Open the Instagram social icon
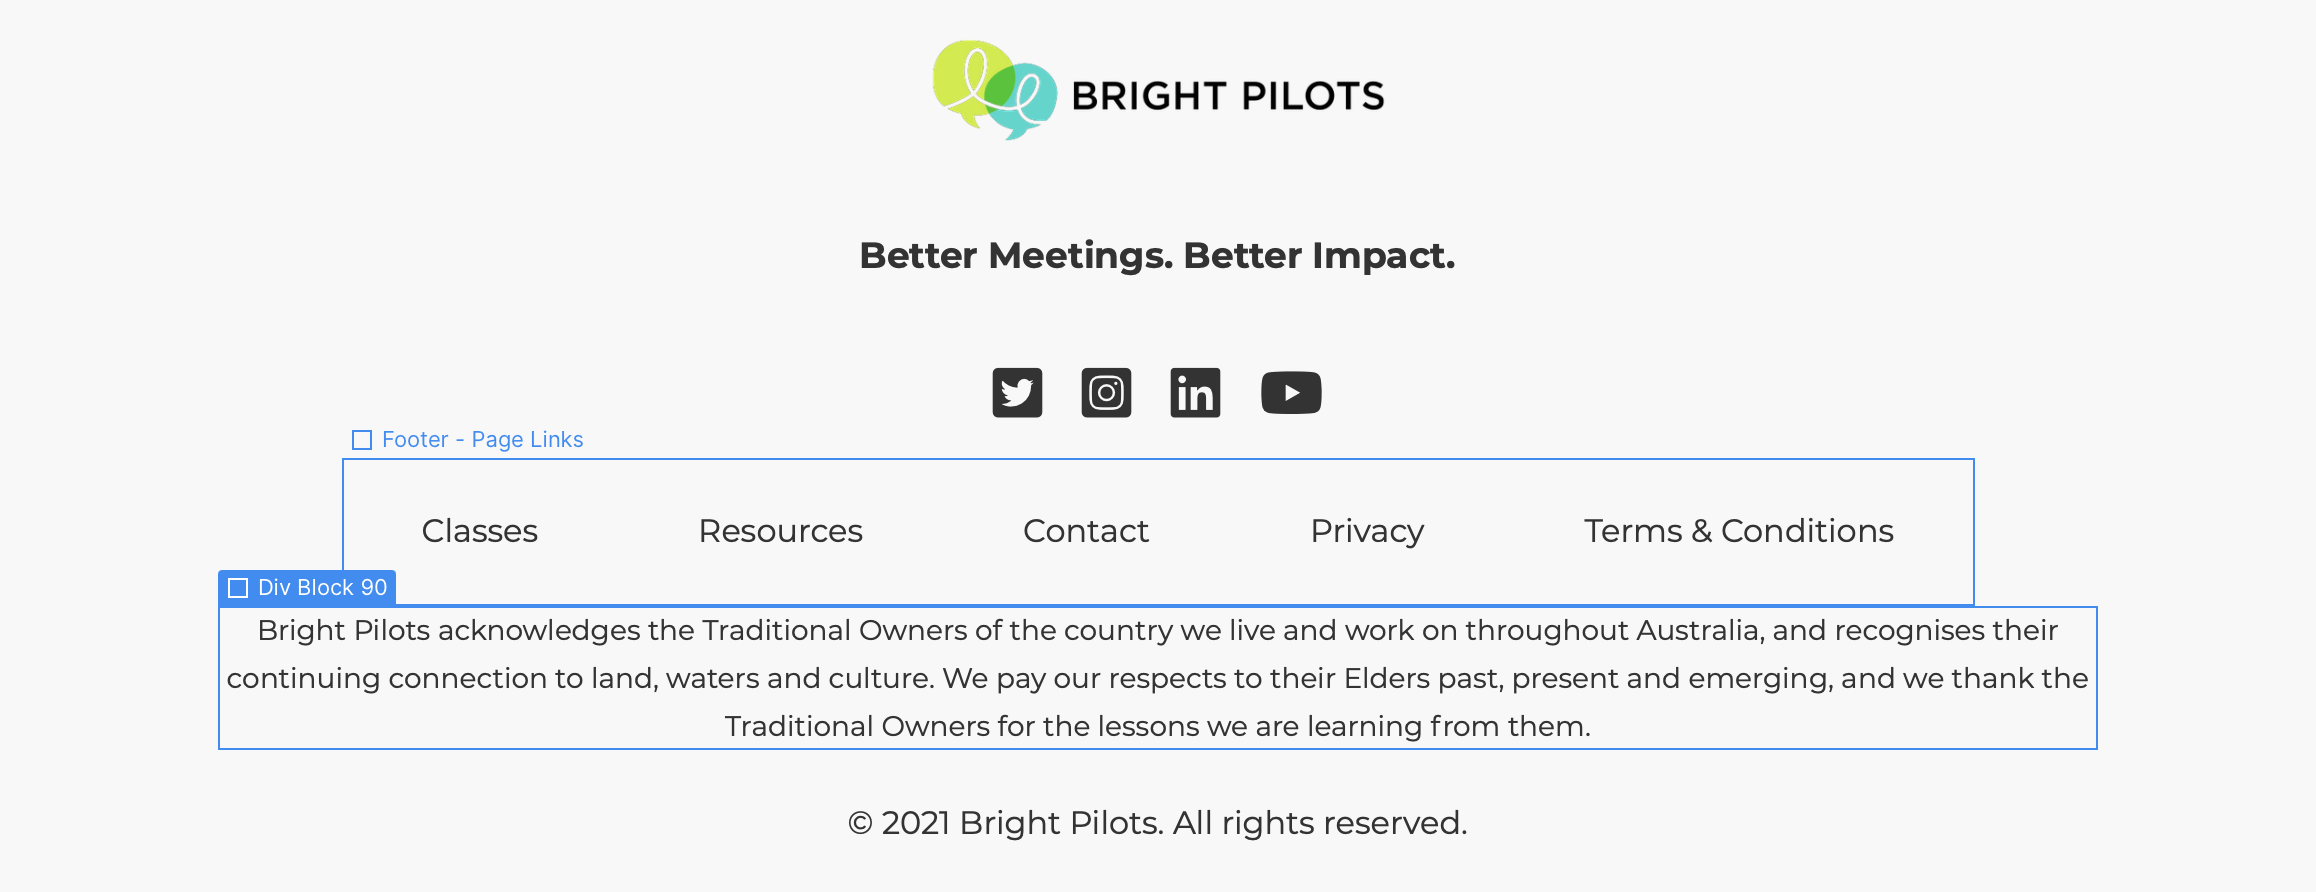2316x892 pixels. [x=1106, y=393]
